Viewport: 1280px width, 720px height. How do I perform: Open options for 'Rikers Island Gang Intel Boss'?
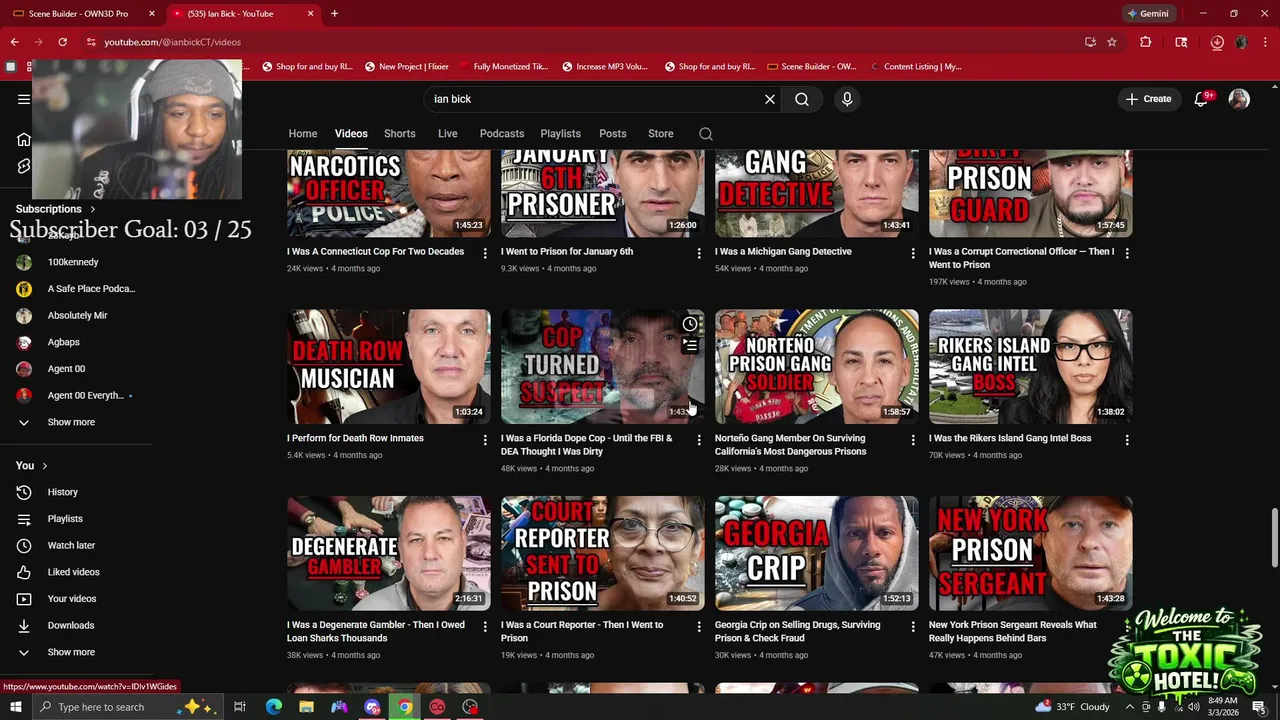[1127, 440]
